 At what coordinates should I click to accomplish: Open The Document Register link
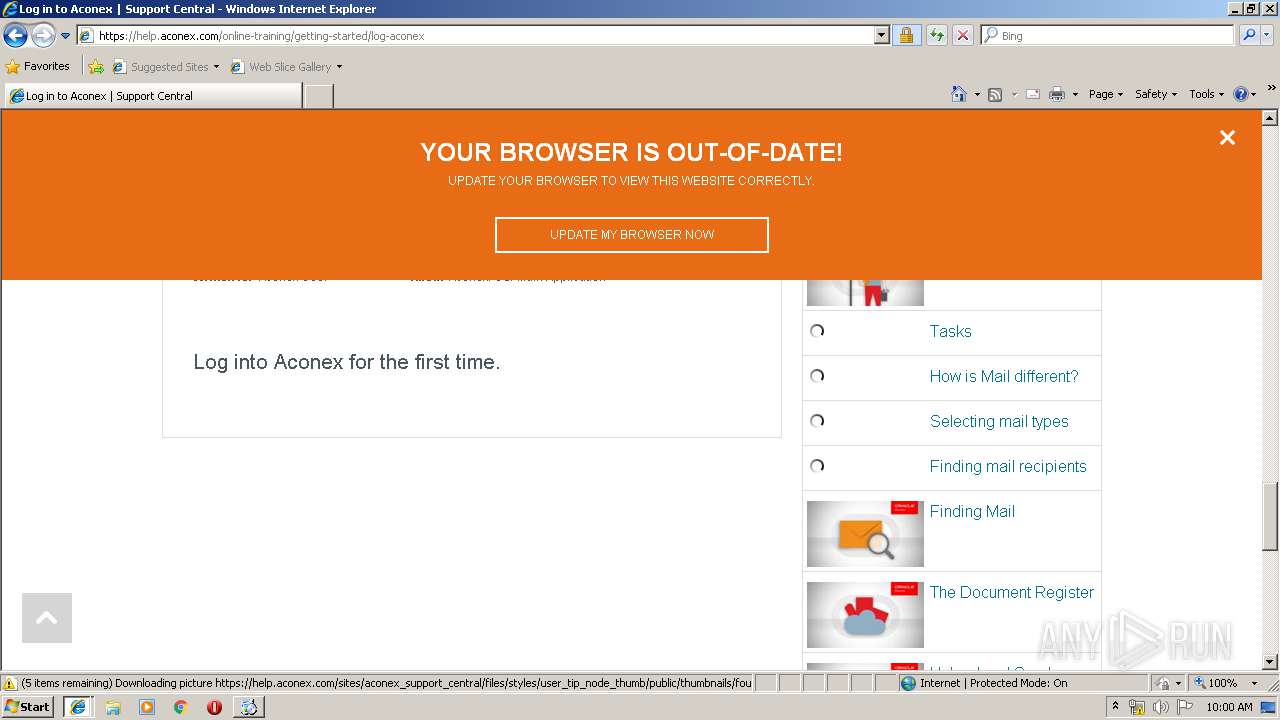(x=1012, y=592)
